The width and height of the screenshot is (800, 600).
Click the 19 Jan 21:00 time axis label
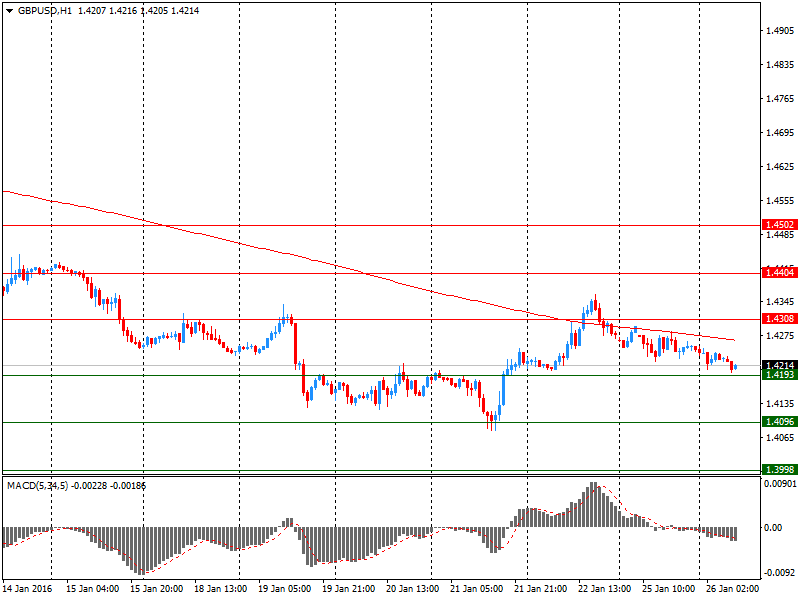coord(349,589)
